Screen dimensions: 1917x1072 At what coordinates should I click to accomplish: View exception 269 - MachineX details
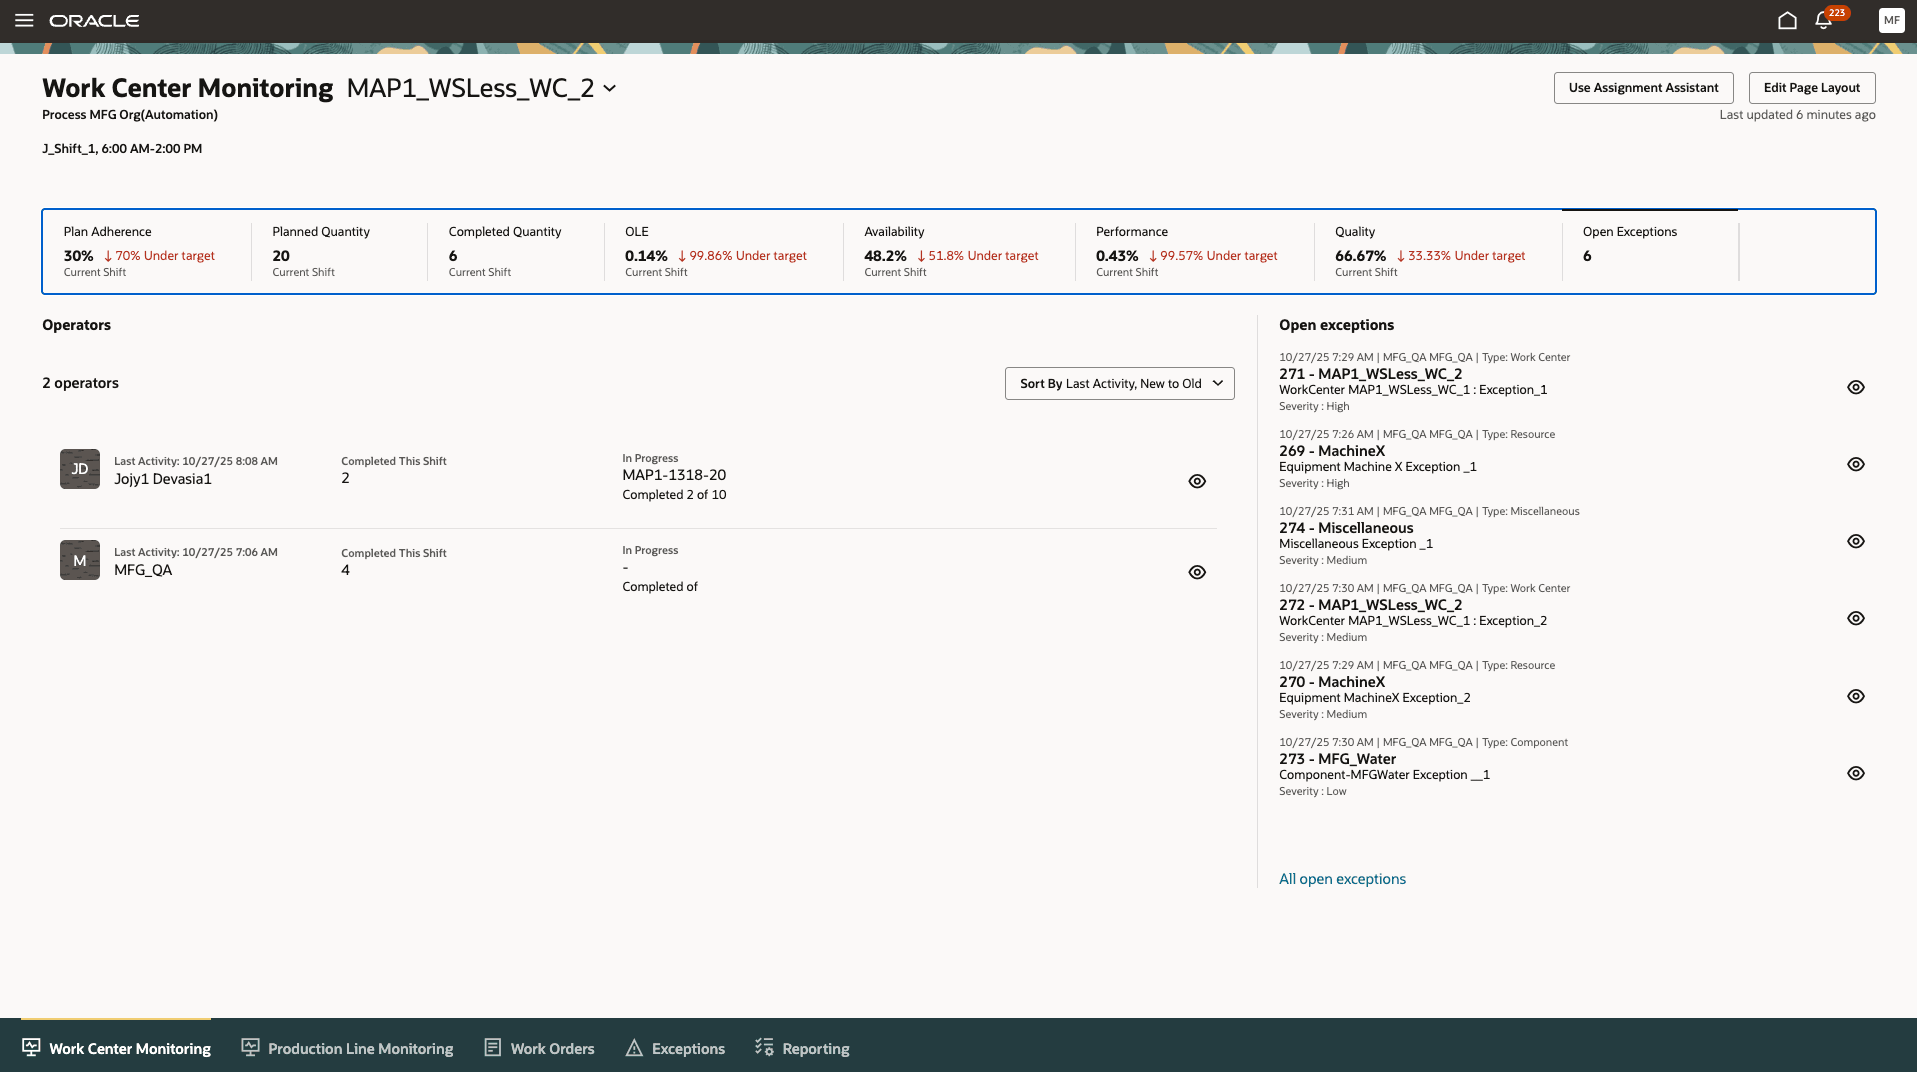click(1855, 464)
